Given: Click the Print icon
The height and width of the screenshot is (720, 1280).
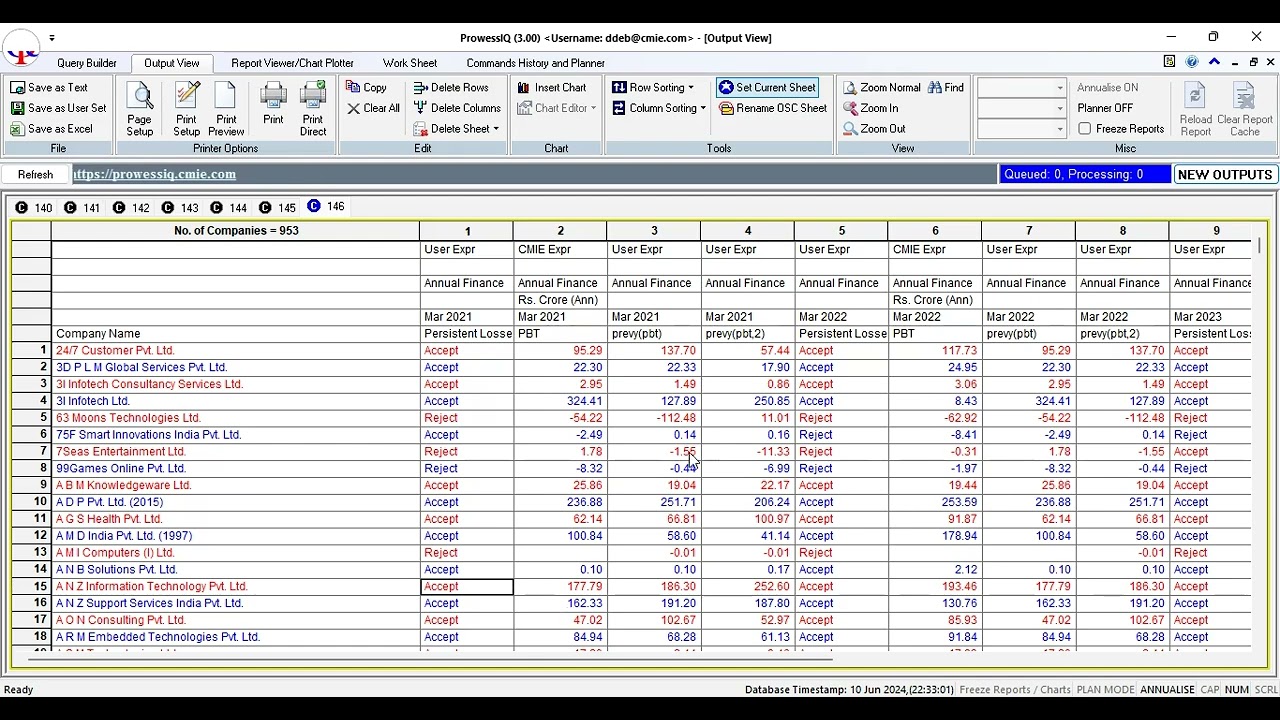Looking at the screenshot, I should point(273,105).
